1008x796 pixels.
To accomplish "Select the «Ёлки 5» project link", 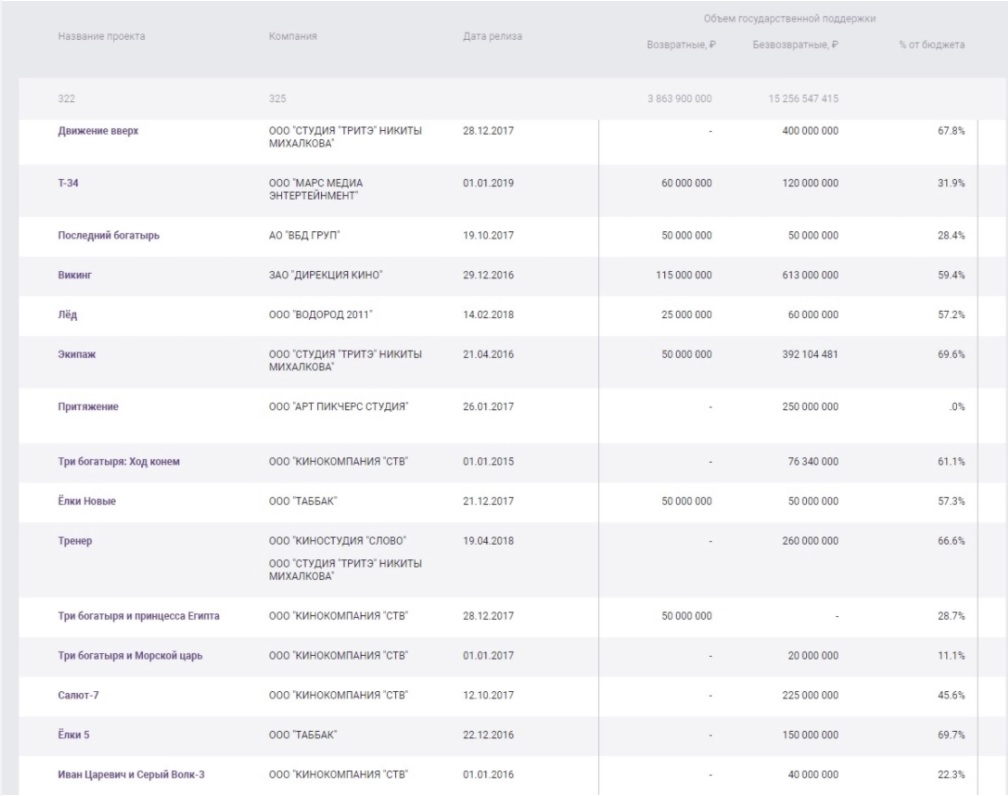I will (x=74, y=735).
